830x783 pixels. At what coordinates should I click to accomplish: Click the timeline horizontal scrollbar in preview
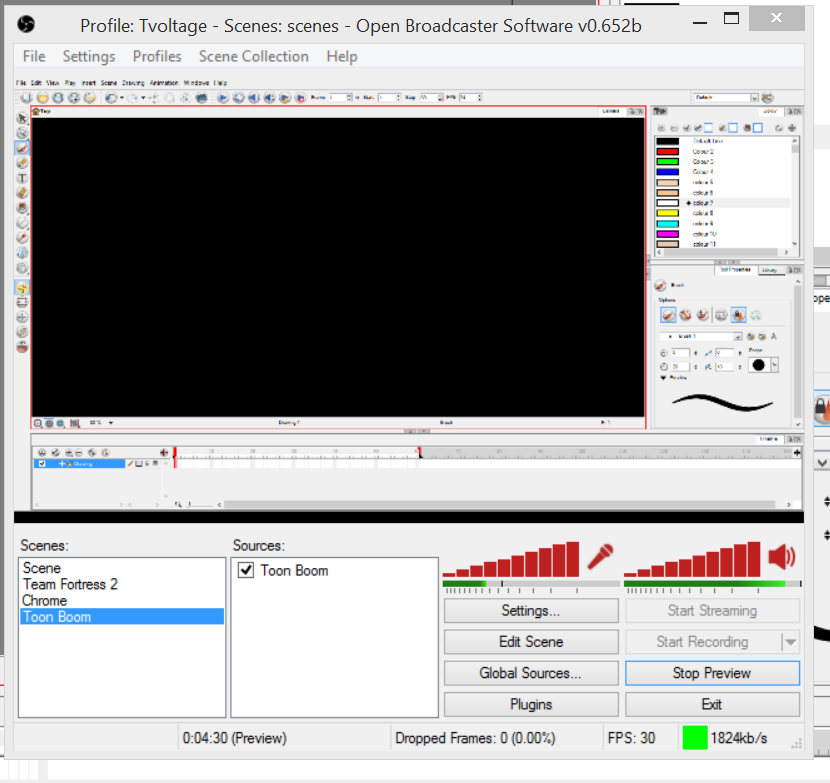pyautogui.click(x=499, y=505)
